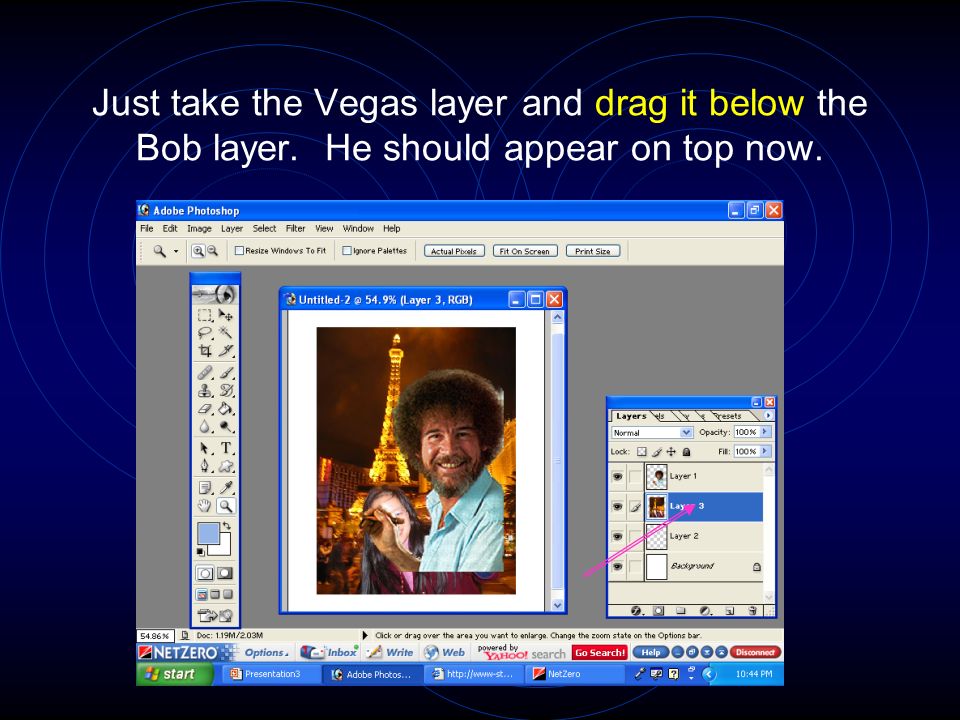Click the Zoom In icon in options bar

[198, 251]
